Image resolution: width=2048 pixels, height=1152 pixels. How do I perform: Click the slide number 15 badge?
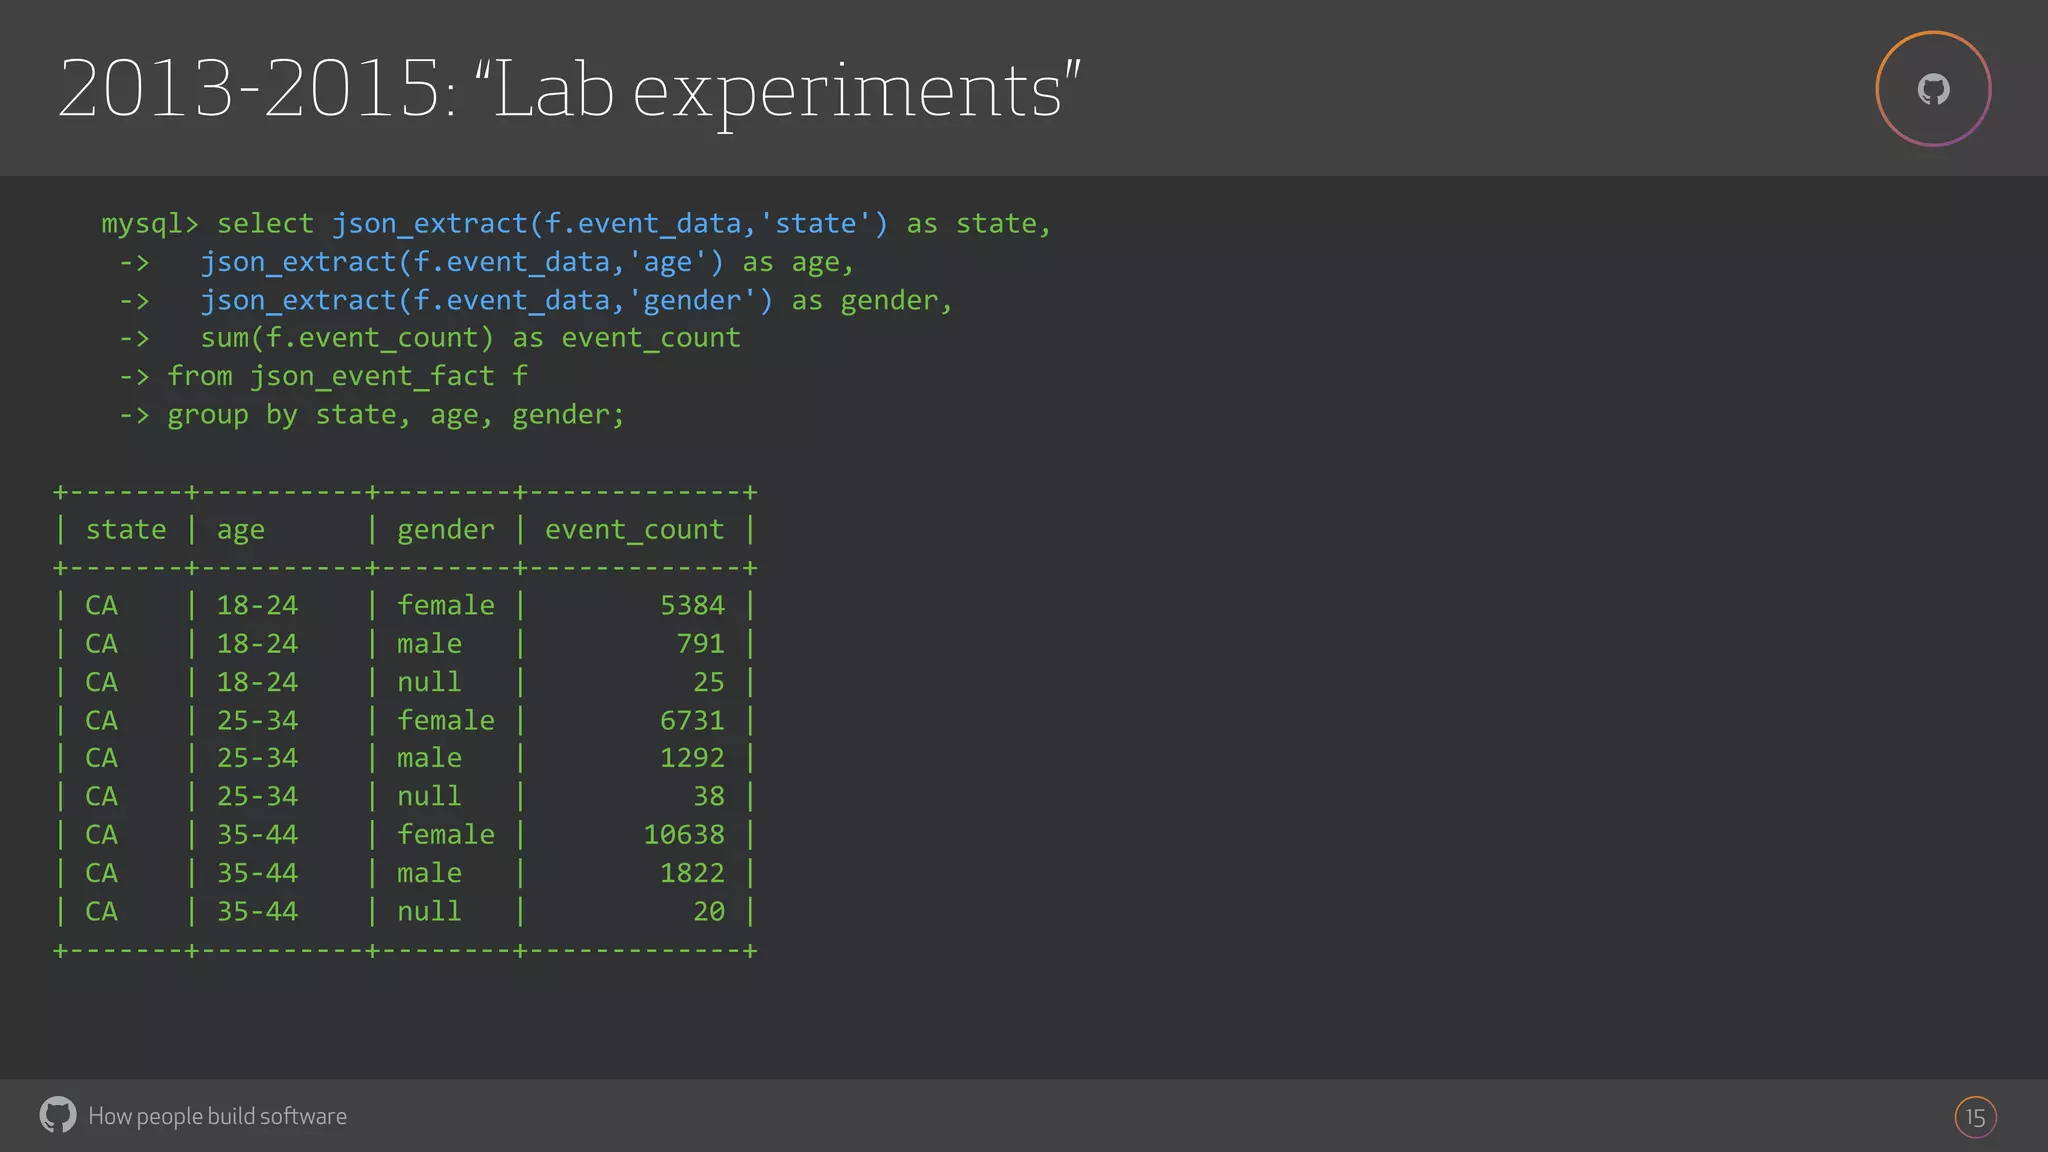[x=1975, y=1117]
